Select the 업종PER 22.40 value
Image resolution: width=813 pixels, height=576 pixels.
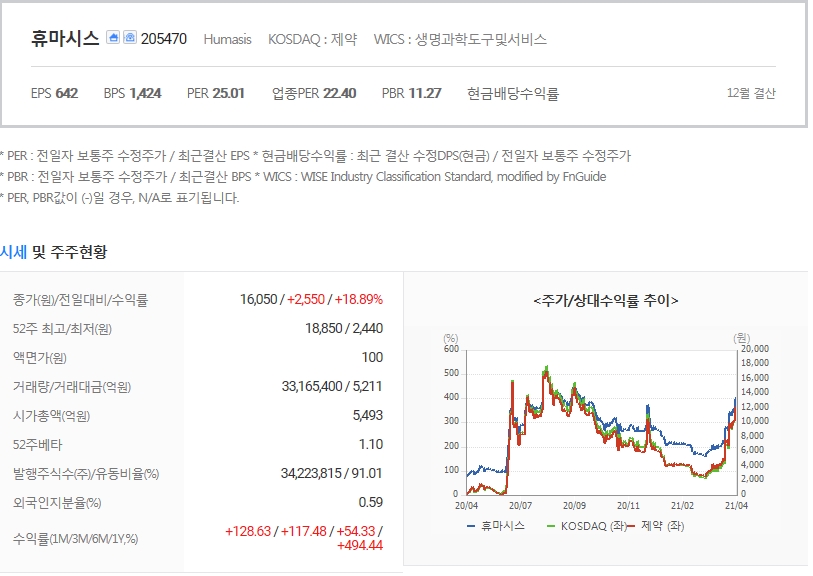coord(314,93)
